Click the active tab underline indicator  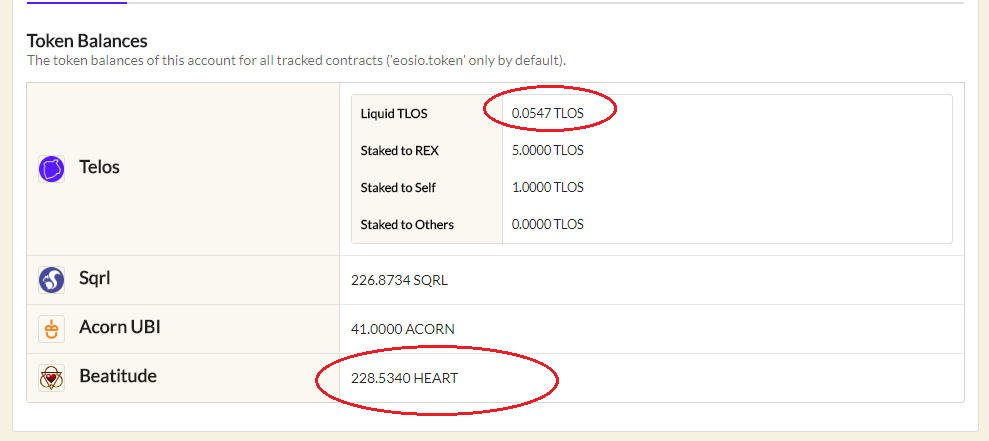77,3
